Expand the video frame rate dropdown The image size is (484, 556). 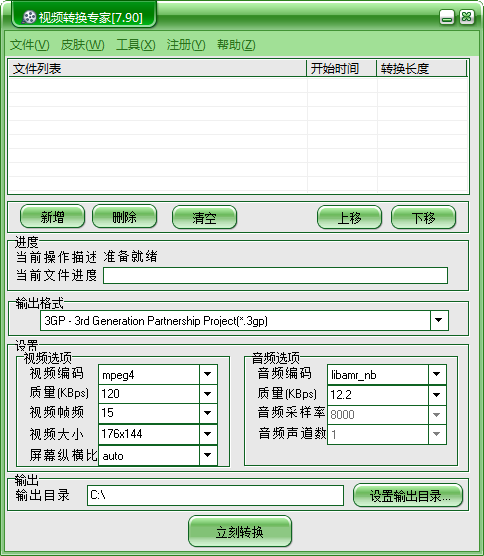pyautogui.click(x=208, y=413)
